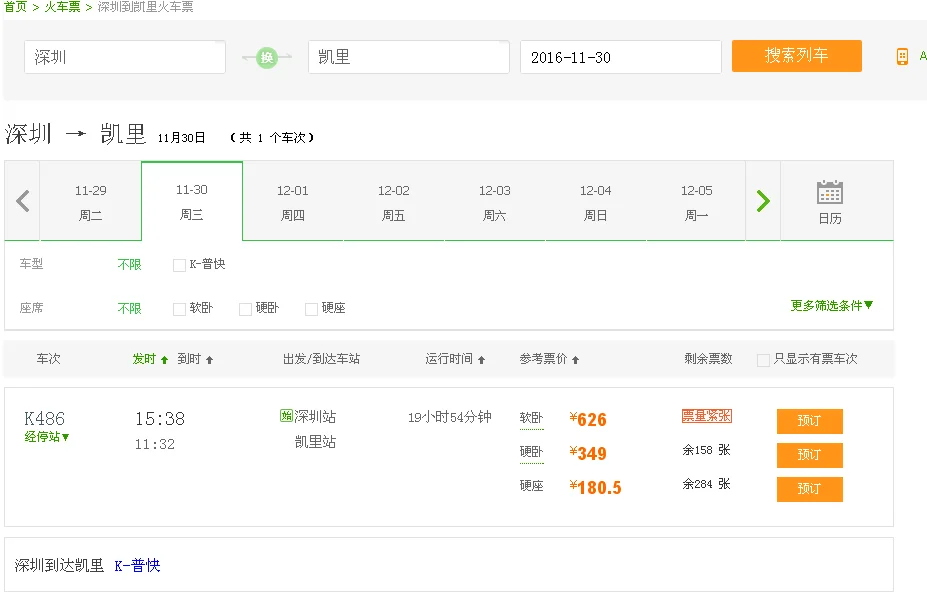Enable the 软卧 seat filter checkbox
Screen dimensions: 927x602
pos(177,309)
